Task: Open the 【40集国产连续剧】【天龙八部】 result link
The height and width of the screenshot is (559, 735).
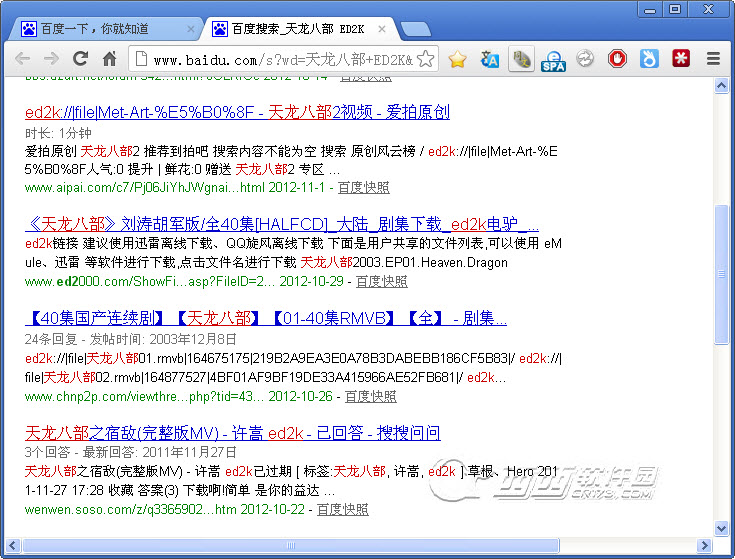Action: tap(266, 319)
